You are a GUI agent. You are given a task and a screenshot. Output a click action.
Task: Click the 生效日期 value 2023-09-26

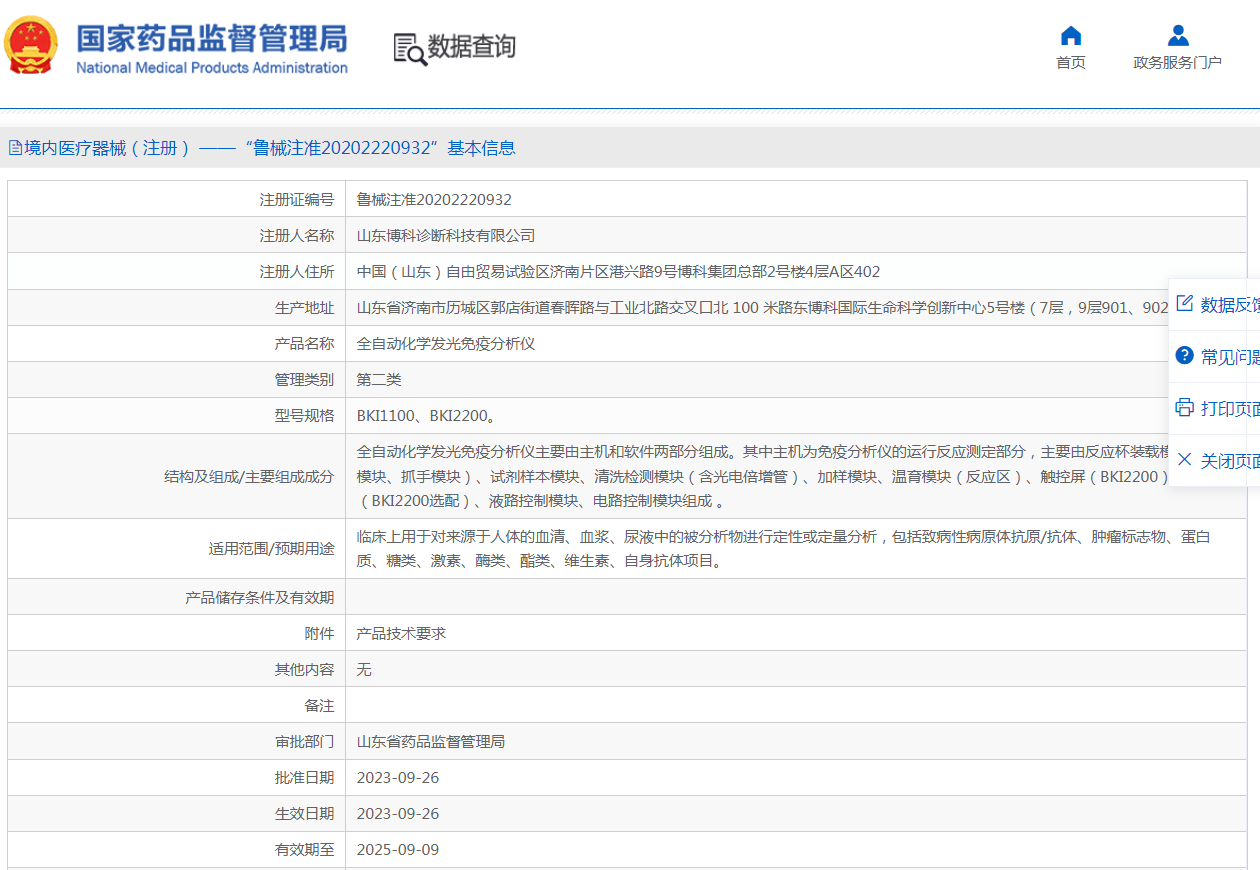(398, 814)
